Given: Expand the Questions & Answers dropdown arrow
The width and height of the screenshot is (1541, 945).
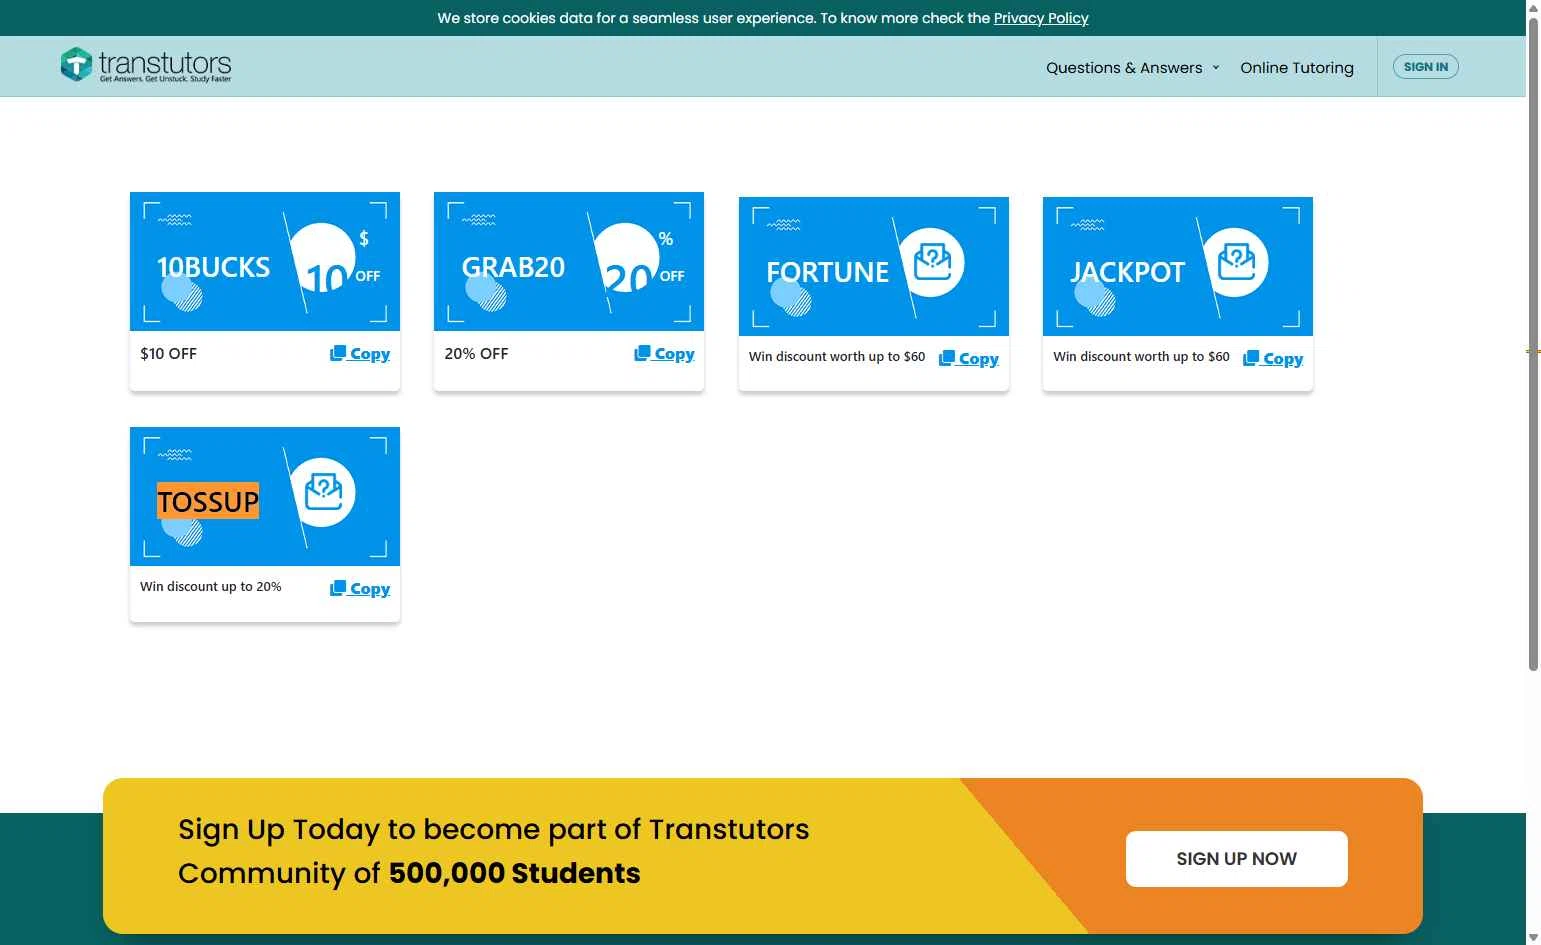Looking at the screenshot, I should (1216, 68).
